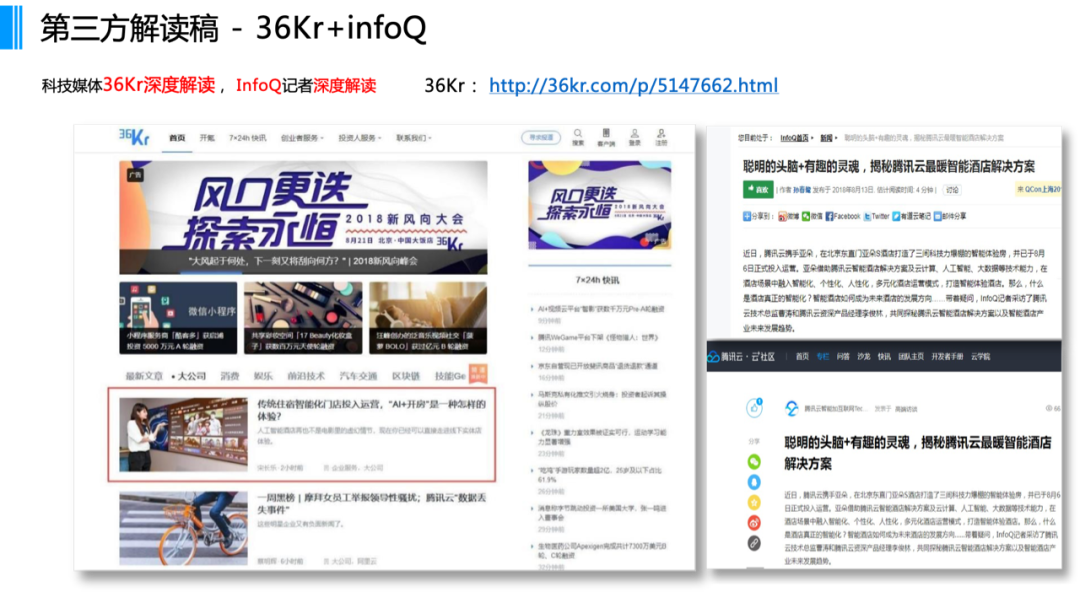Open the 传统住宿智能化门店投入运营 article headline
This screenshot has height=592, width=1080.
(371, 410)
